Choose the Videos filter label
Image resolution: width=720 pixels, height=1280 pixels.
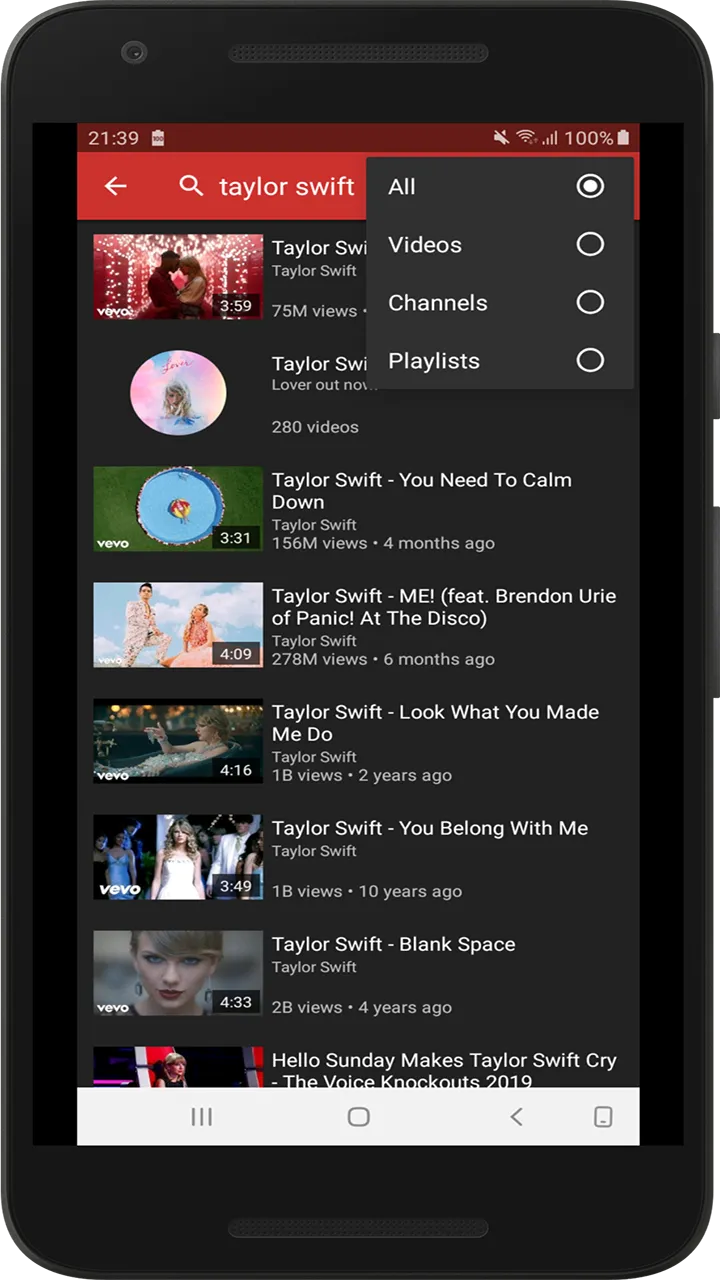(x=425, y=245)
